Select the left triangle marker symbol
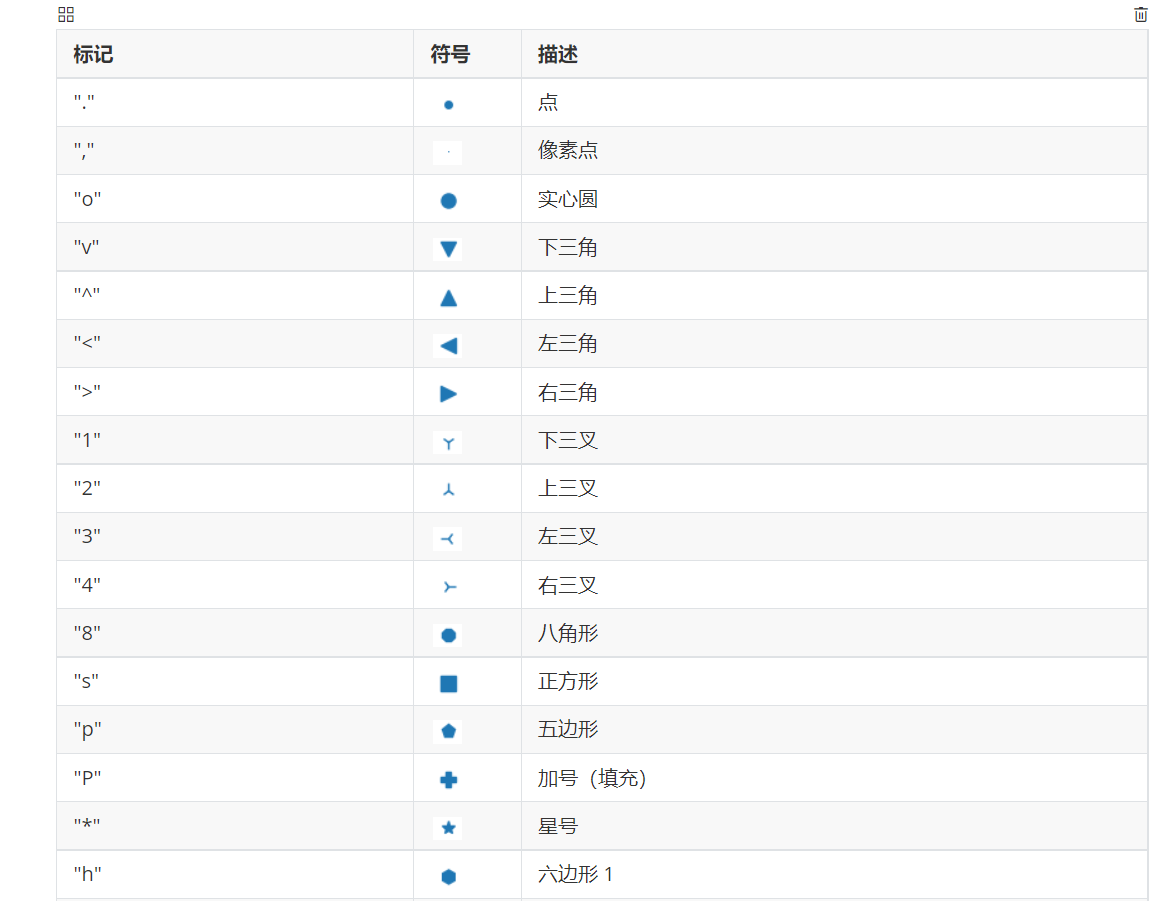 447,343
